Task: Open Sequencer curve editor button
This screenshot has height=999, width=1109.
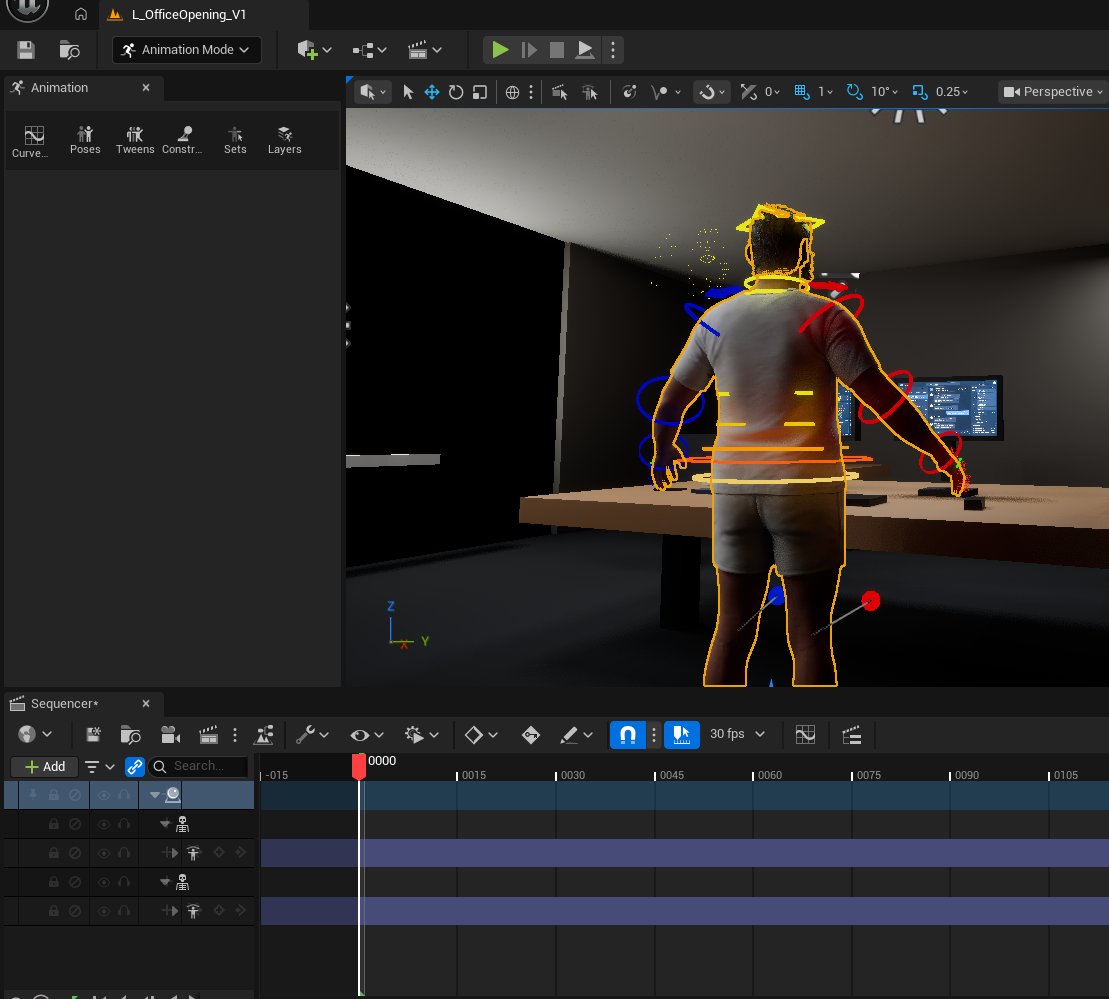Action: 805,734
